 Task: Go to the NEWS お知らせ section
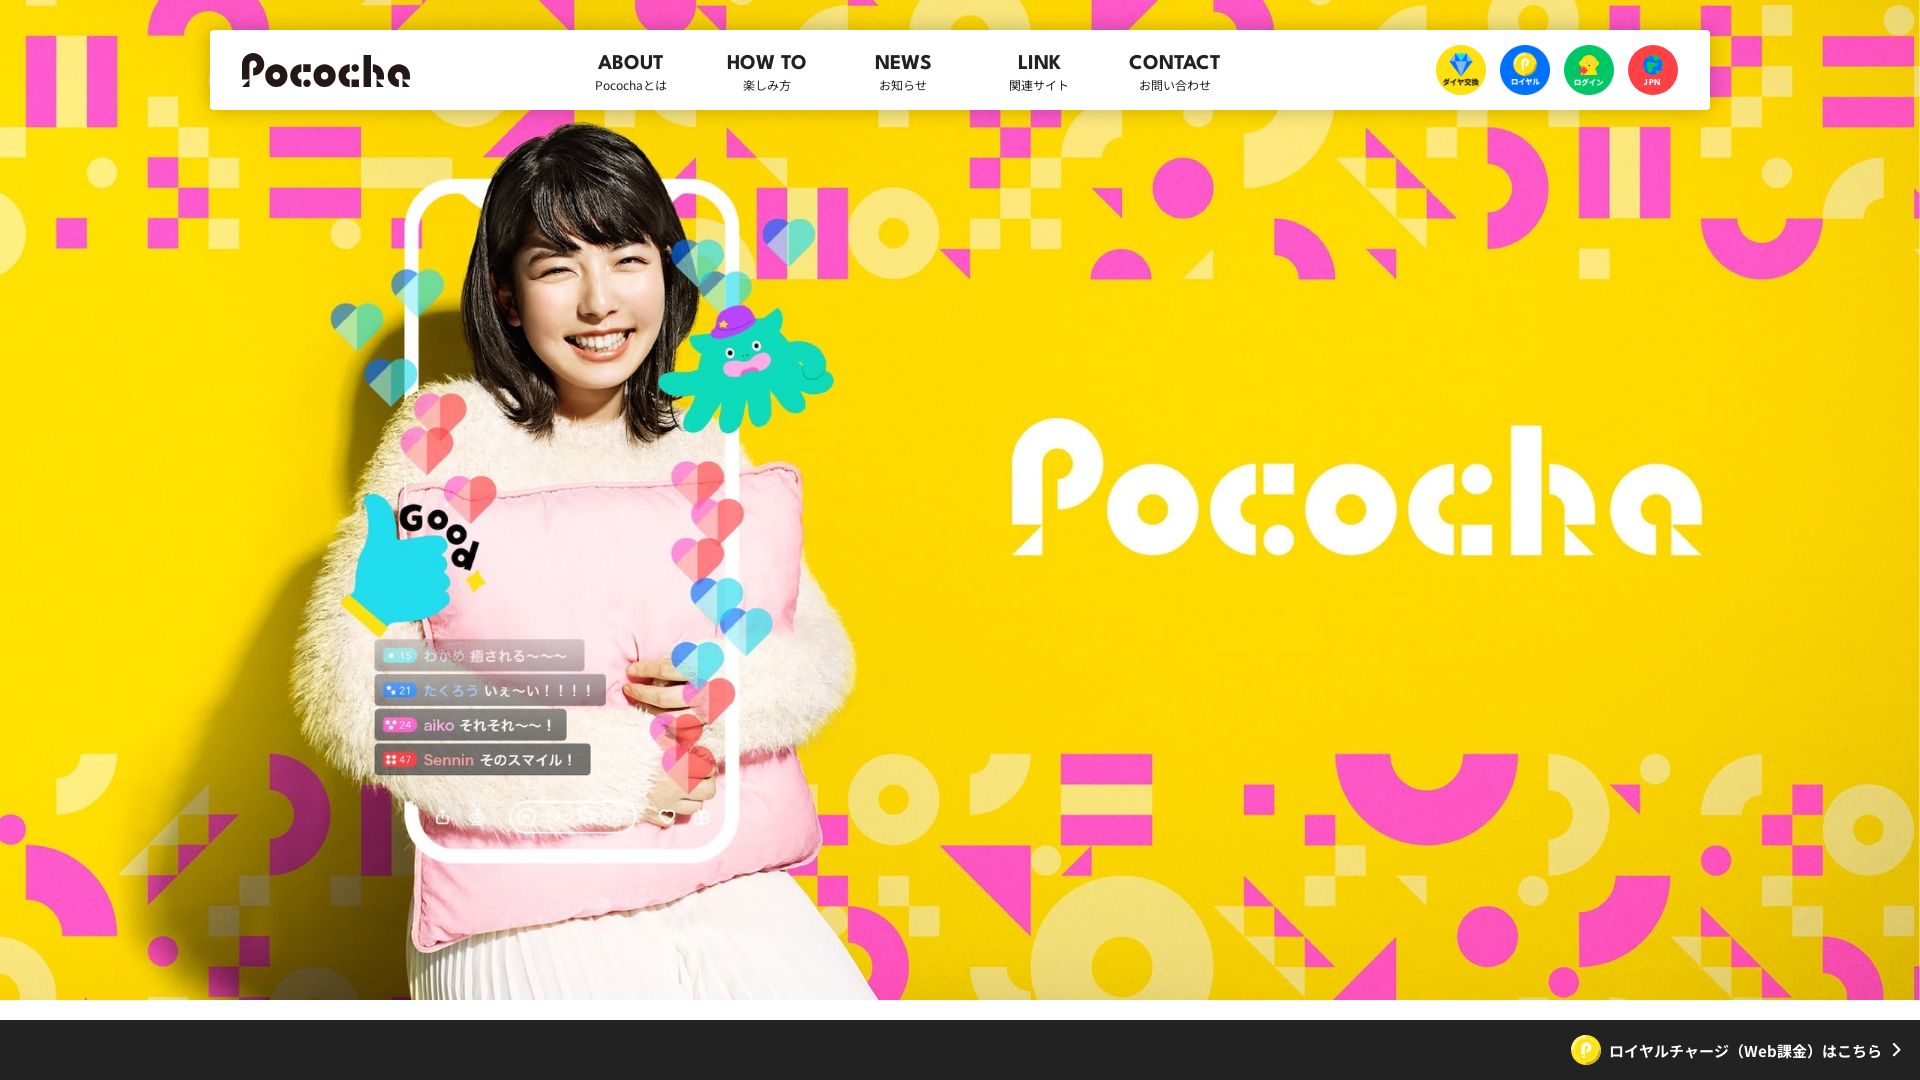(x=902, y=71)
